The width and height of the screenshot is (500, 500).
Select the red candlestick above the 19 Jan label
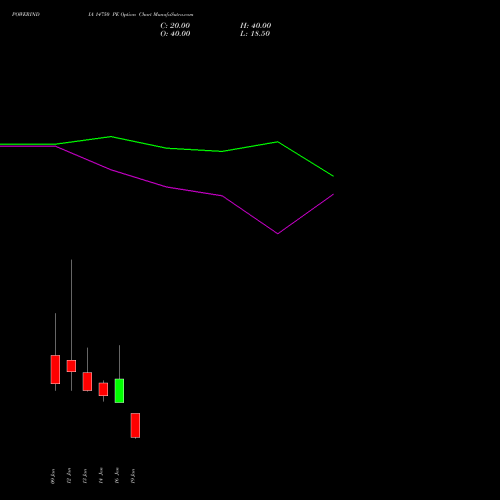tap(135, 425)
